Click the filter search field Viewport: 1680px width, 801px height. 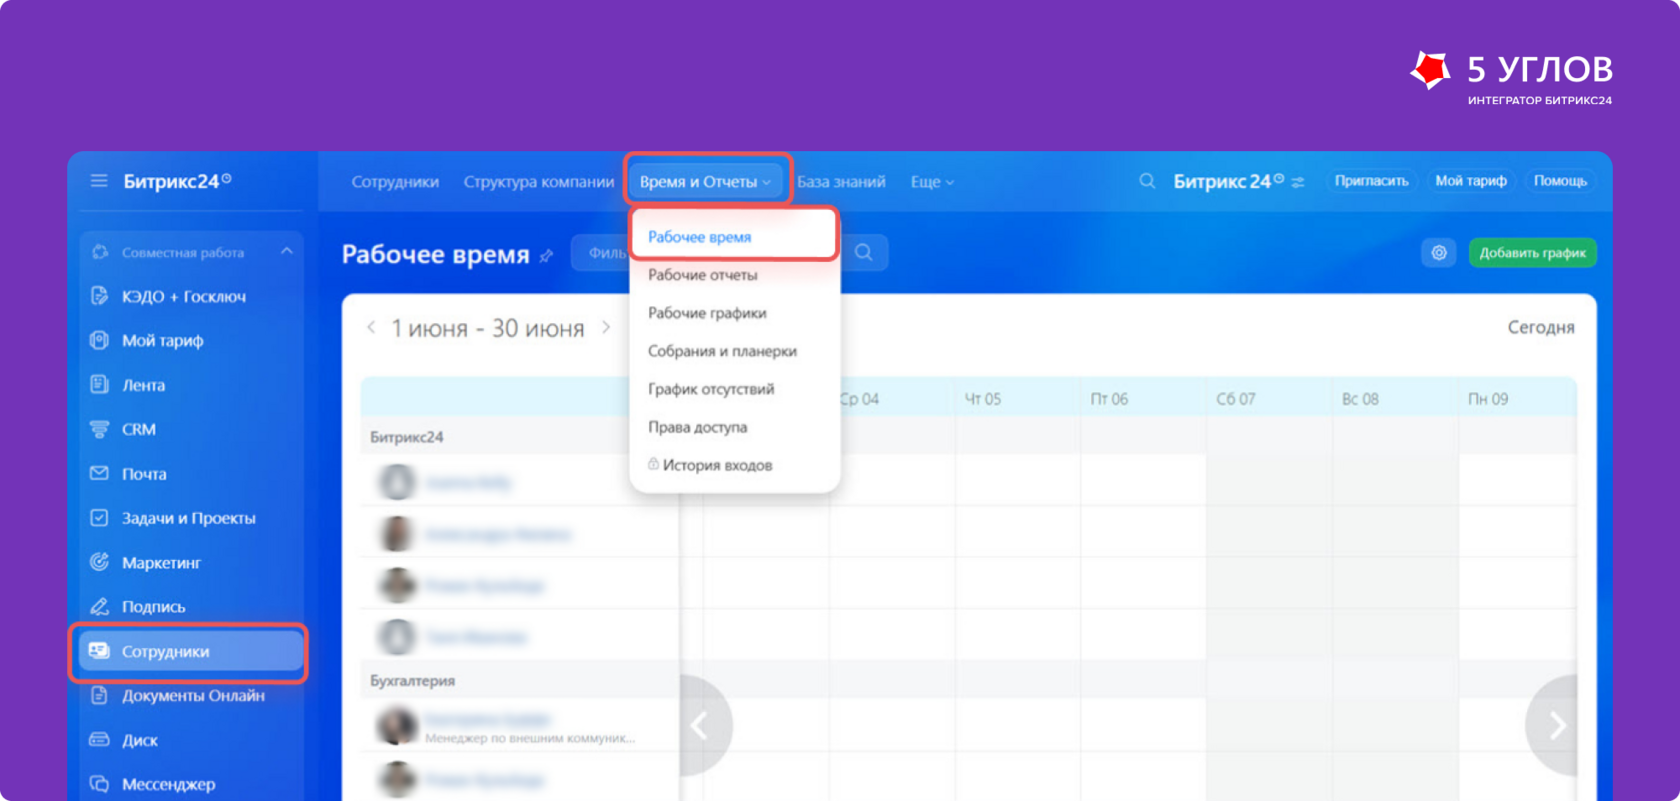pyautogui.click(x=730, y=253)
